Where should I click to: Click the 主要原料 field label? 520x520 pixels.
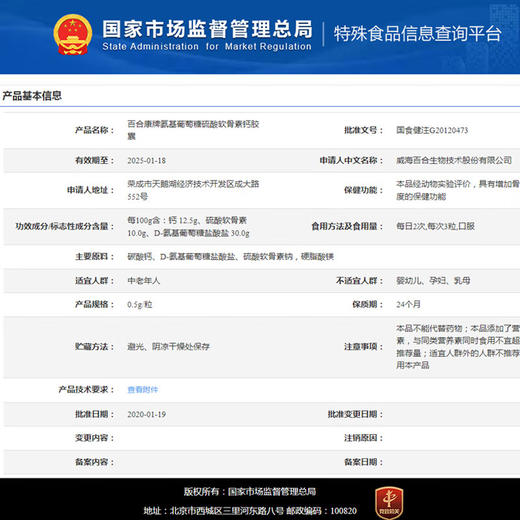coord(94,257)
